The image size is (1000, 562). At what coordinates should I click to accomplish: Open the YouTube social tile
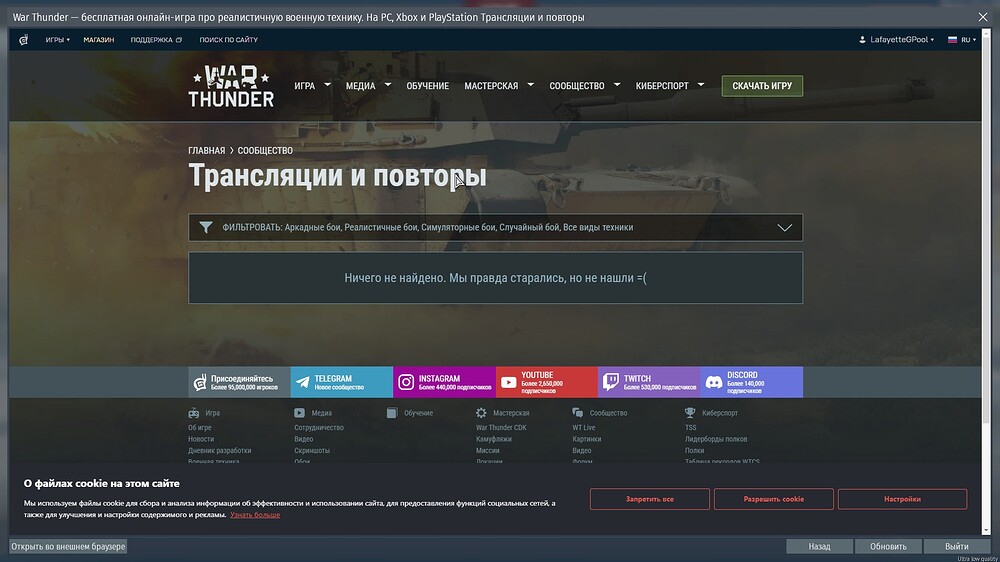click(x=547, y=382)
